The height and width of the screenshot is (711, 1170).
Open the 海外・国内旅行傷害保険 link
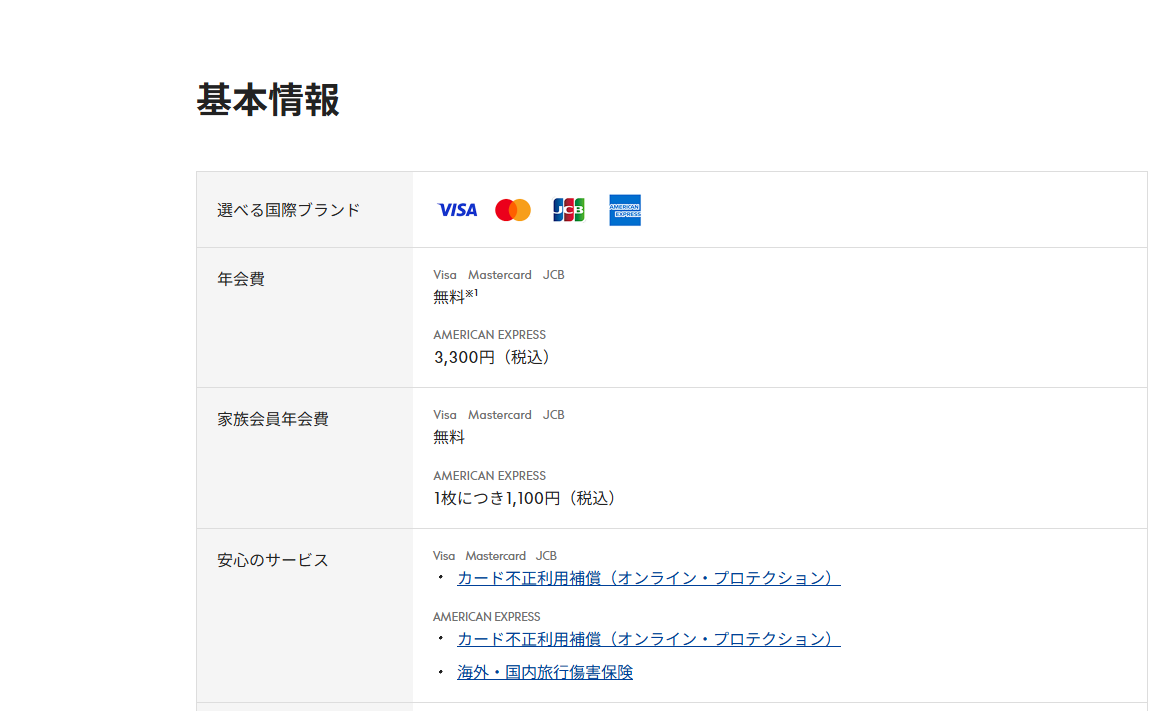point(545,672)
